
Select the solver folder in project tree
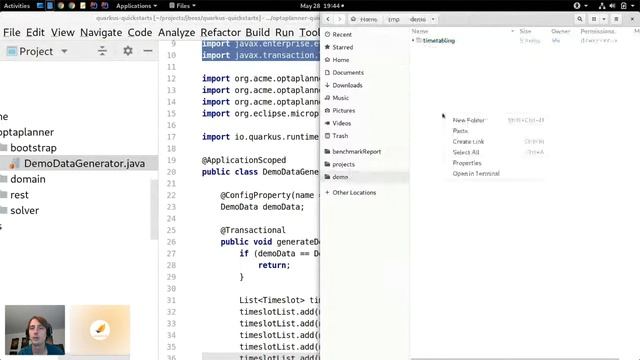(x=24, y=210)
